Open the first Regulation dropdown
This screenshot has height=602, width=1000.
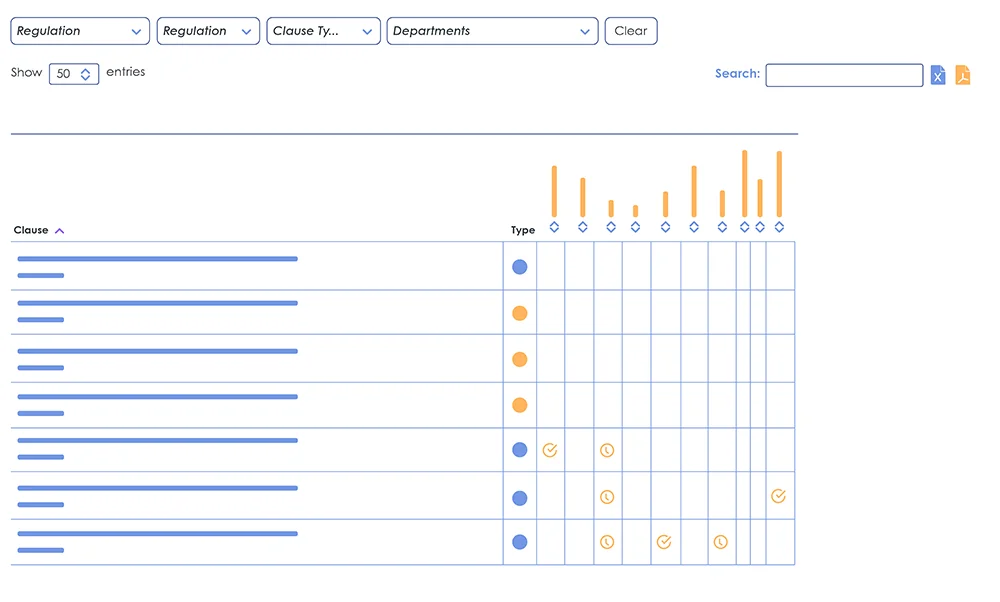tap(80, 31)
